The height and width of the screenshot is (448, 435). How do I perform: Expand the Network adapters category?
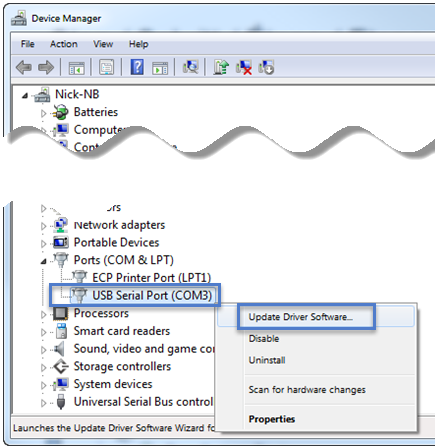click(x=43, y=226)
